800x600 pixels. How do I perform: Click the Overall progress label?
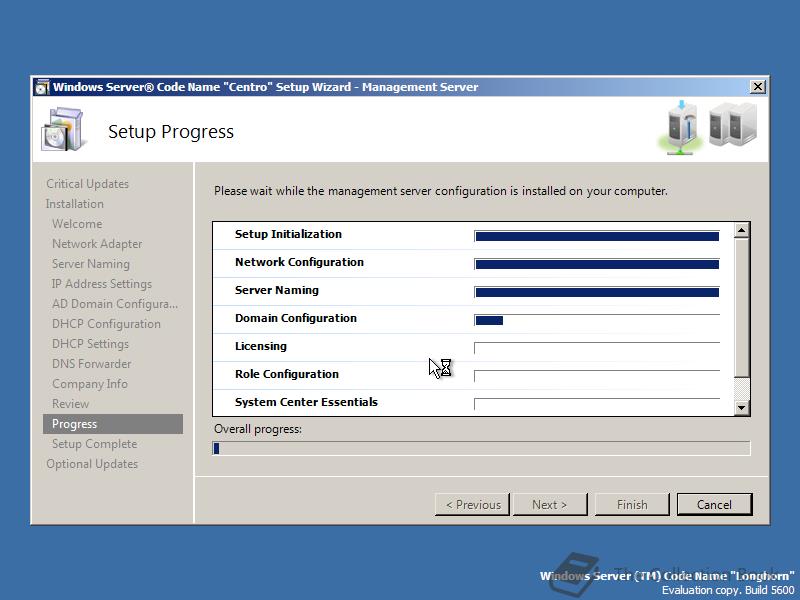click(x=258, y=429)
